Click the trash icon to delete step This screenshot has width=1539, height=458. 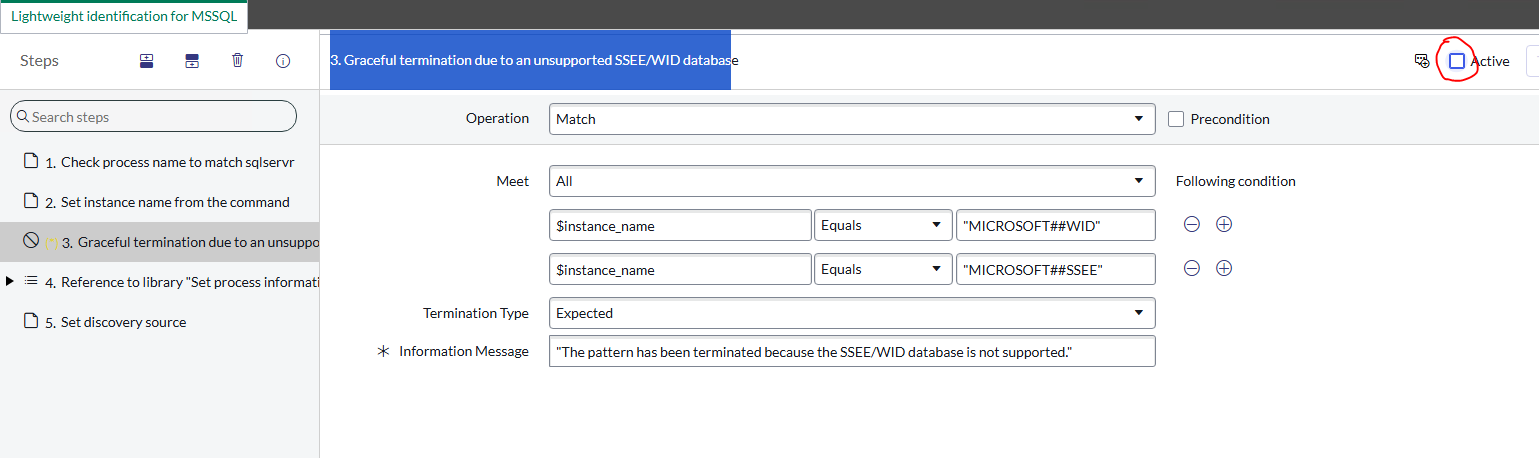coord(237,60)
